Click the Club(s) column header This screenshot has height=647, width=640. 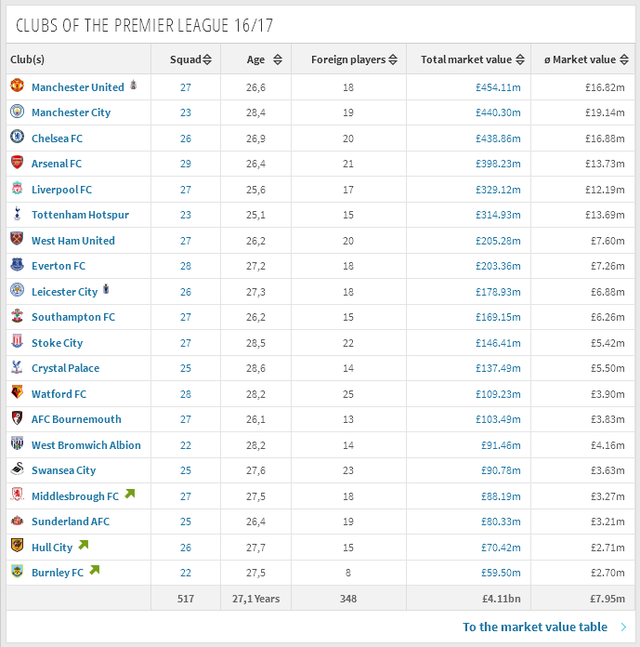click(28, 60)
